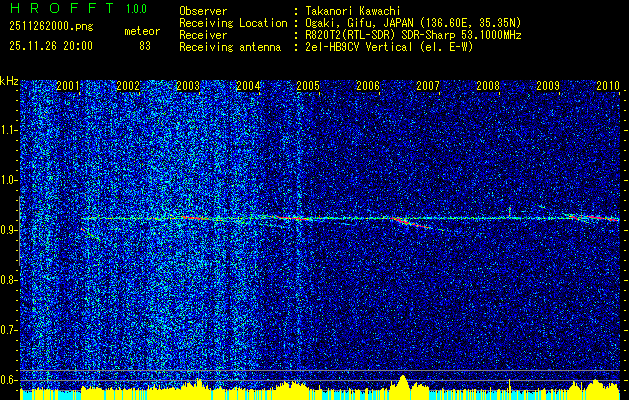This screenshot has height=400, width=629.
Task: Click the Receiver label
Action: (x=203, y=35)
